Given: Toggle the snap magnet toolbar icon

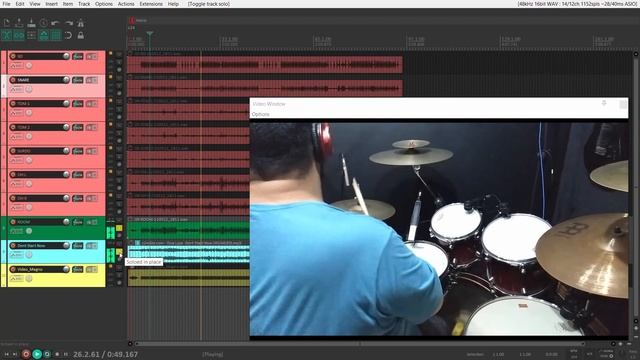Looking at the screenshot, I should [68, 35].
